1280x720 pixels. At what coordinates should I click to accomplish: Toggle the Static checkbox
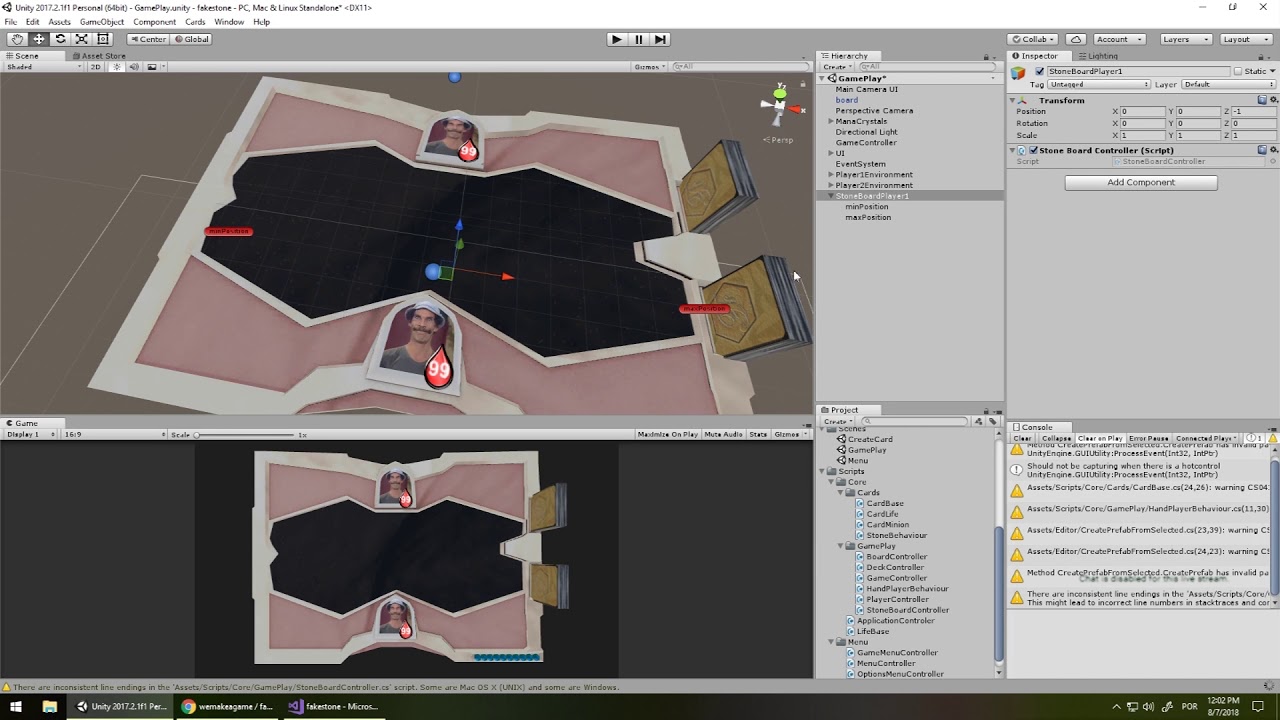pos(1238,72)
